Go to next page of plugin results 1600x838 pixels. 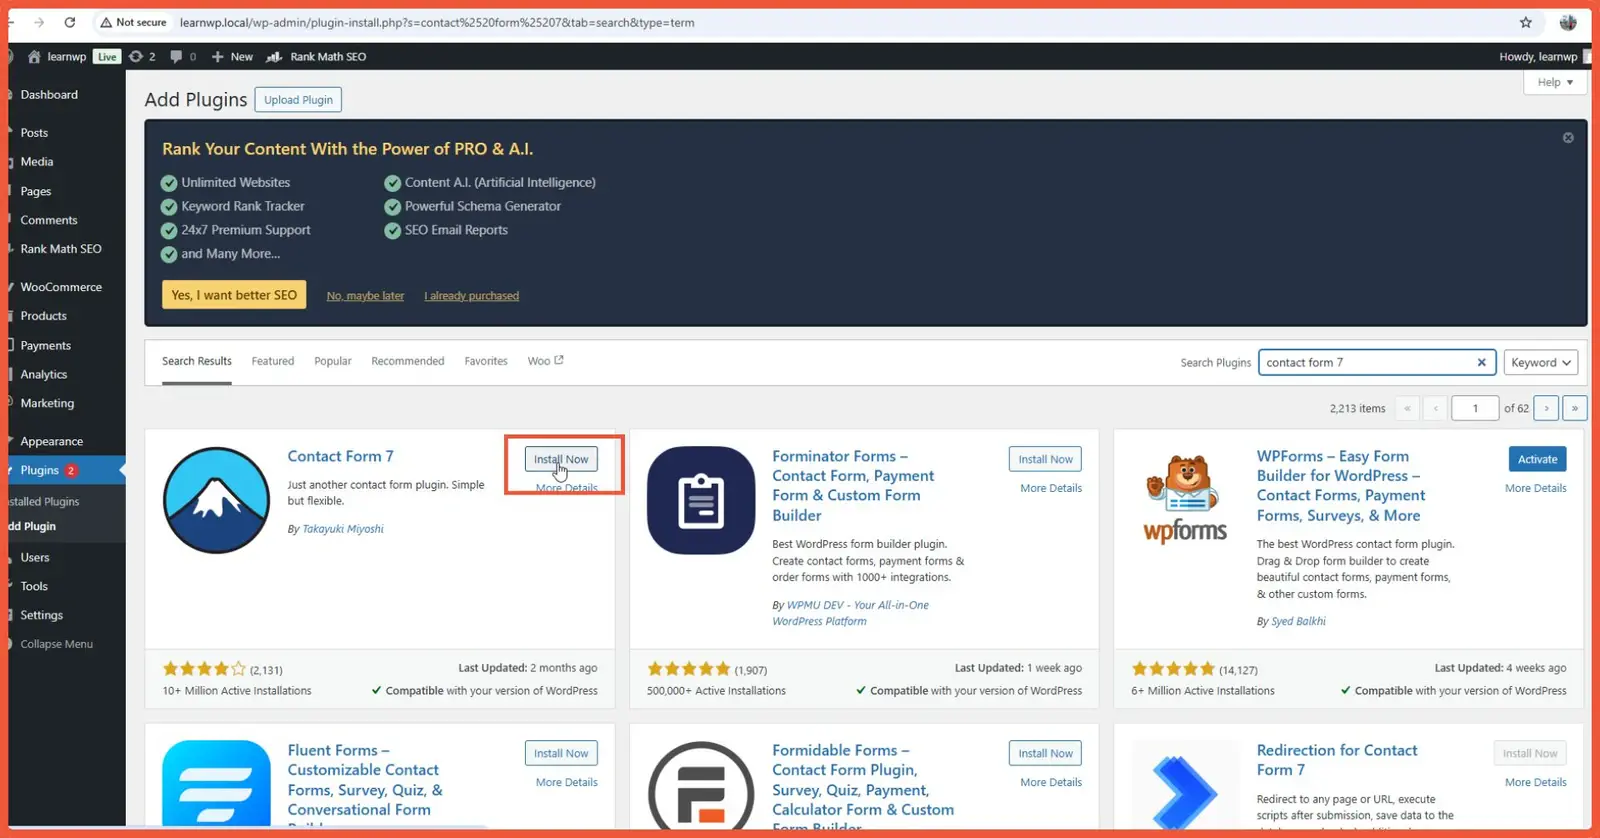1546,408
